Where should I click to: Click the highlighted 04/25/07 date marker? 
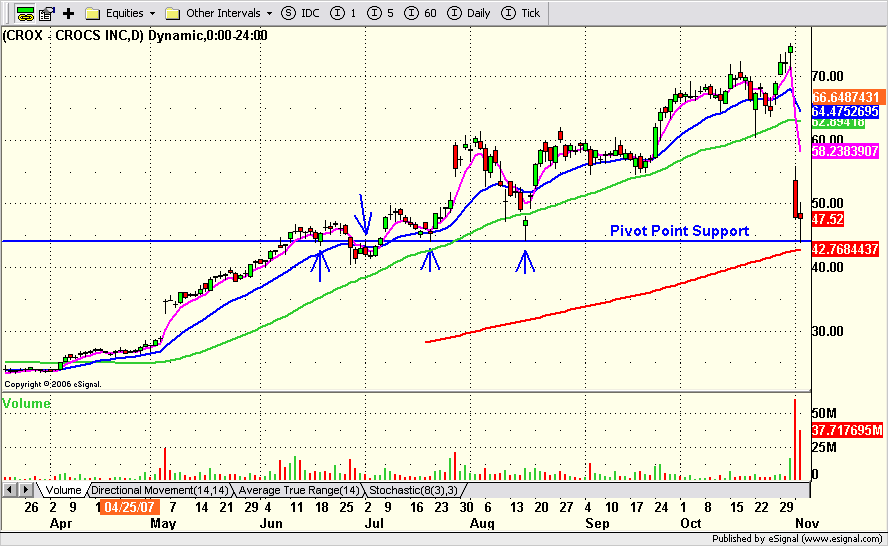[x=130, y=507]
